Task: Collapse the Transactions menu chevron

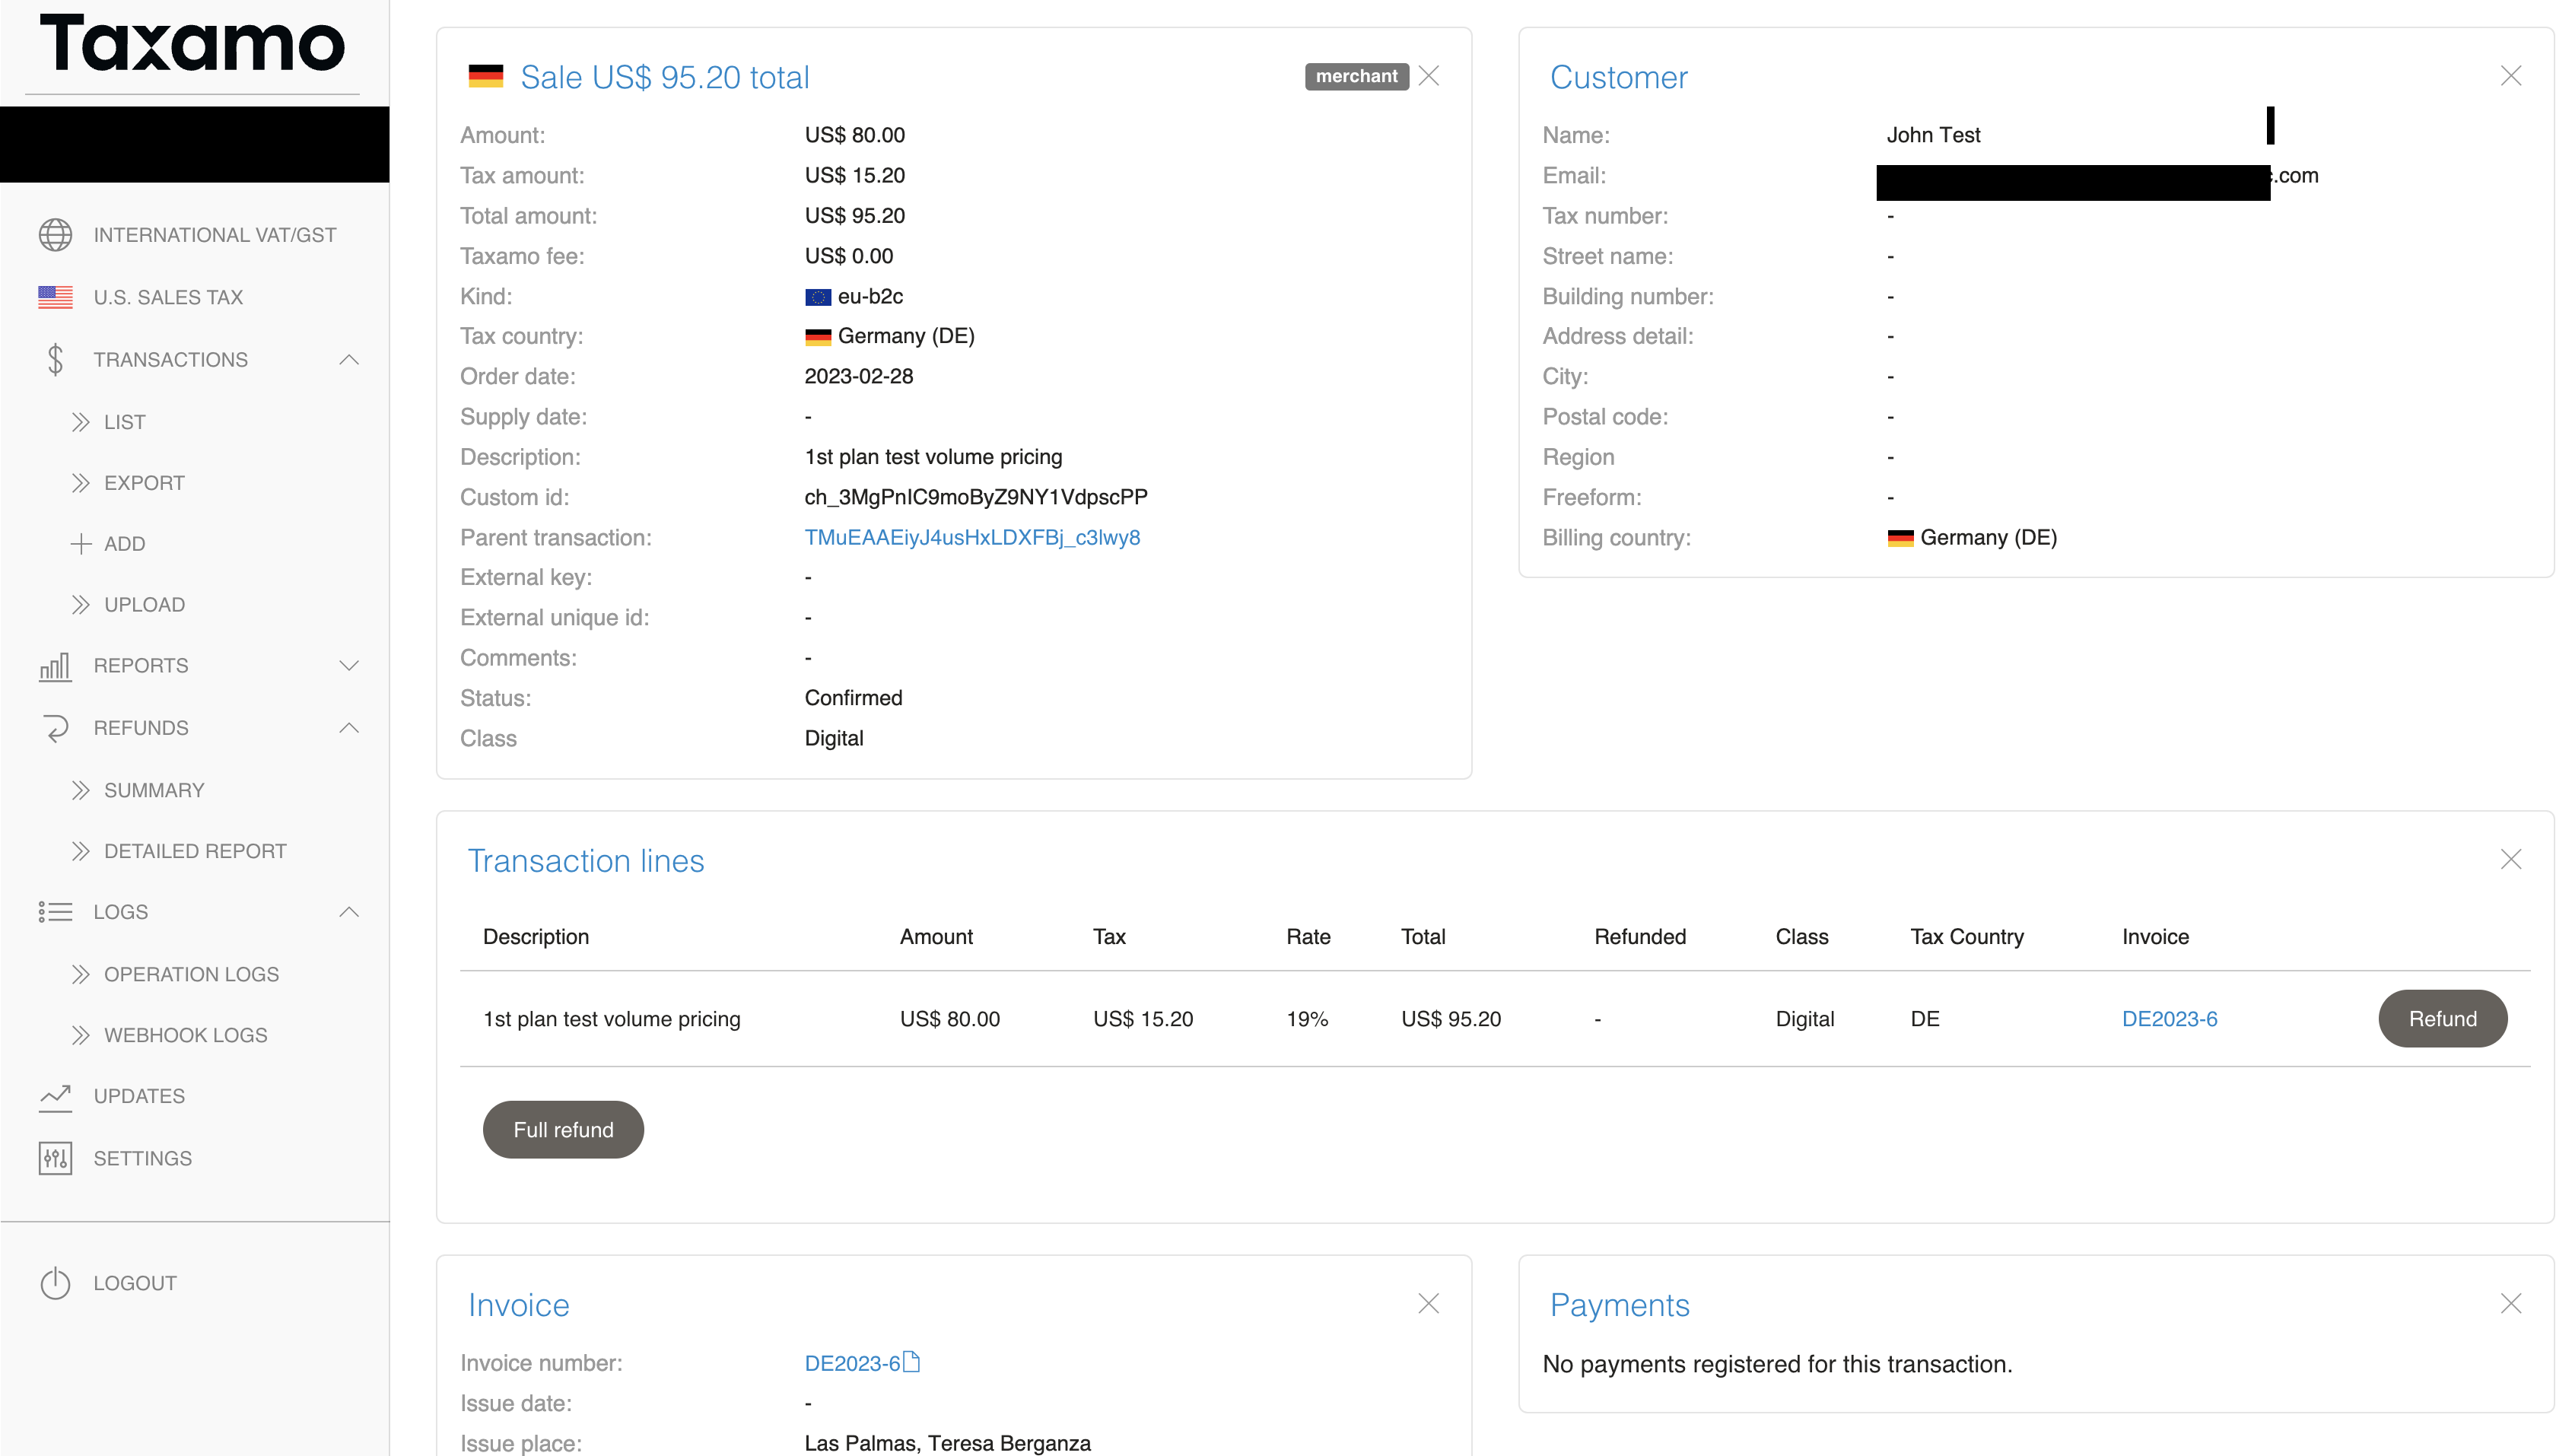Action: [349, 360]
